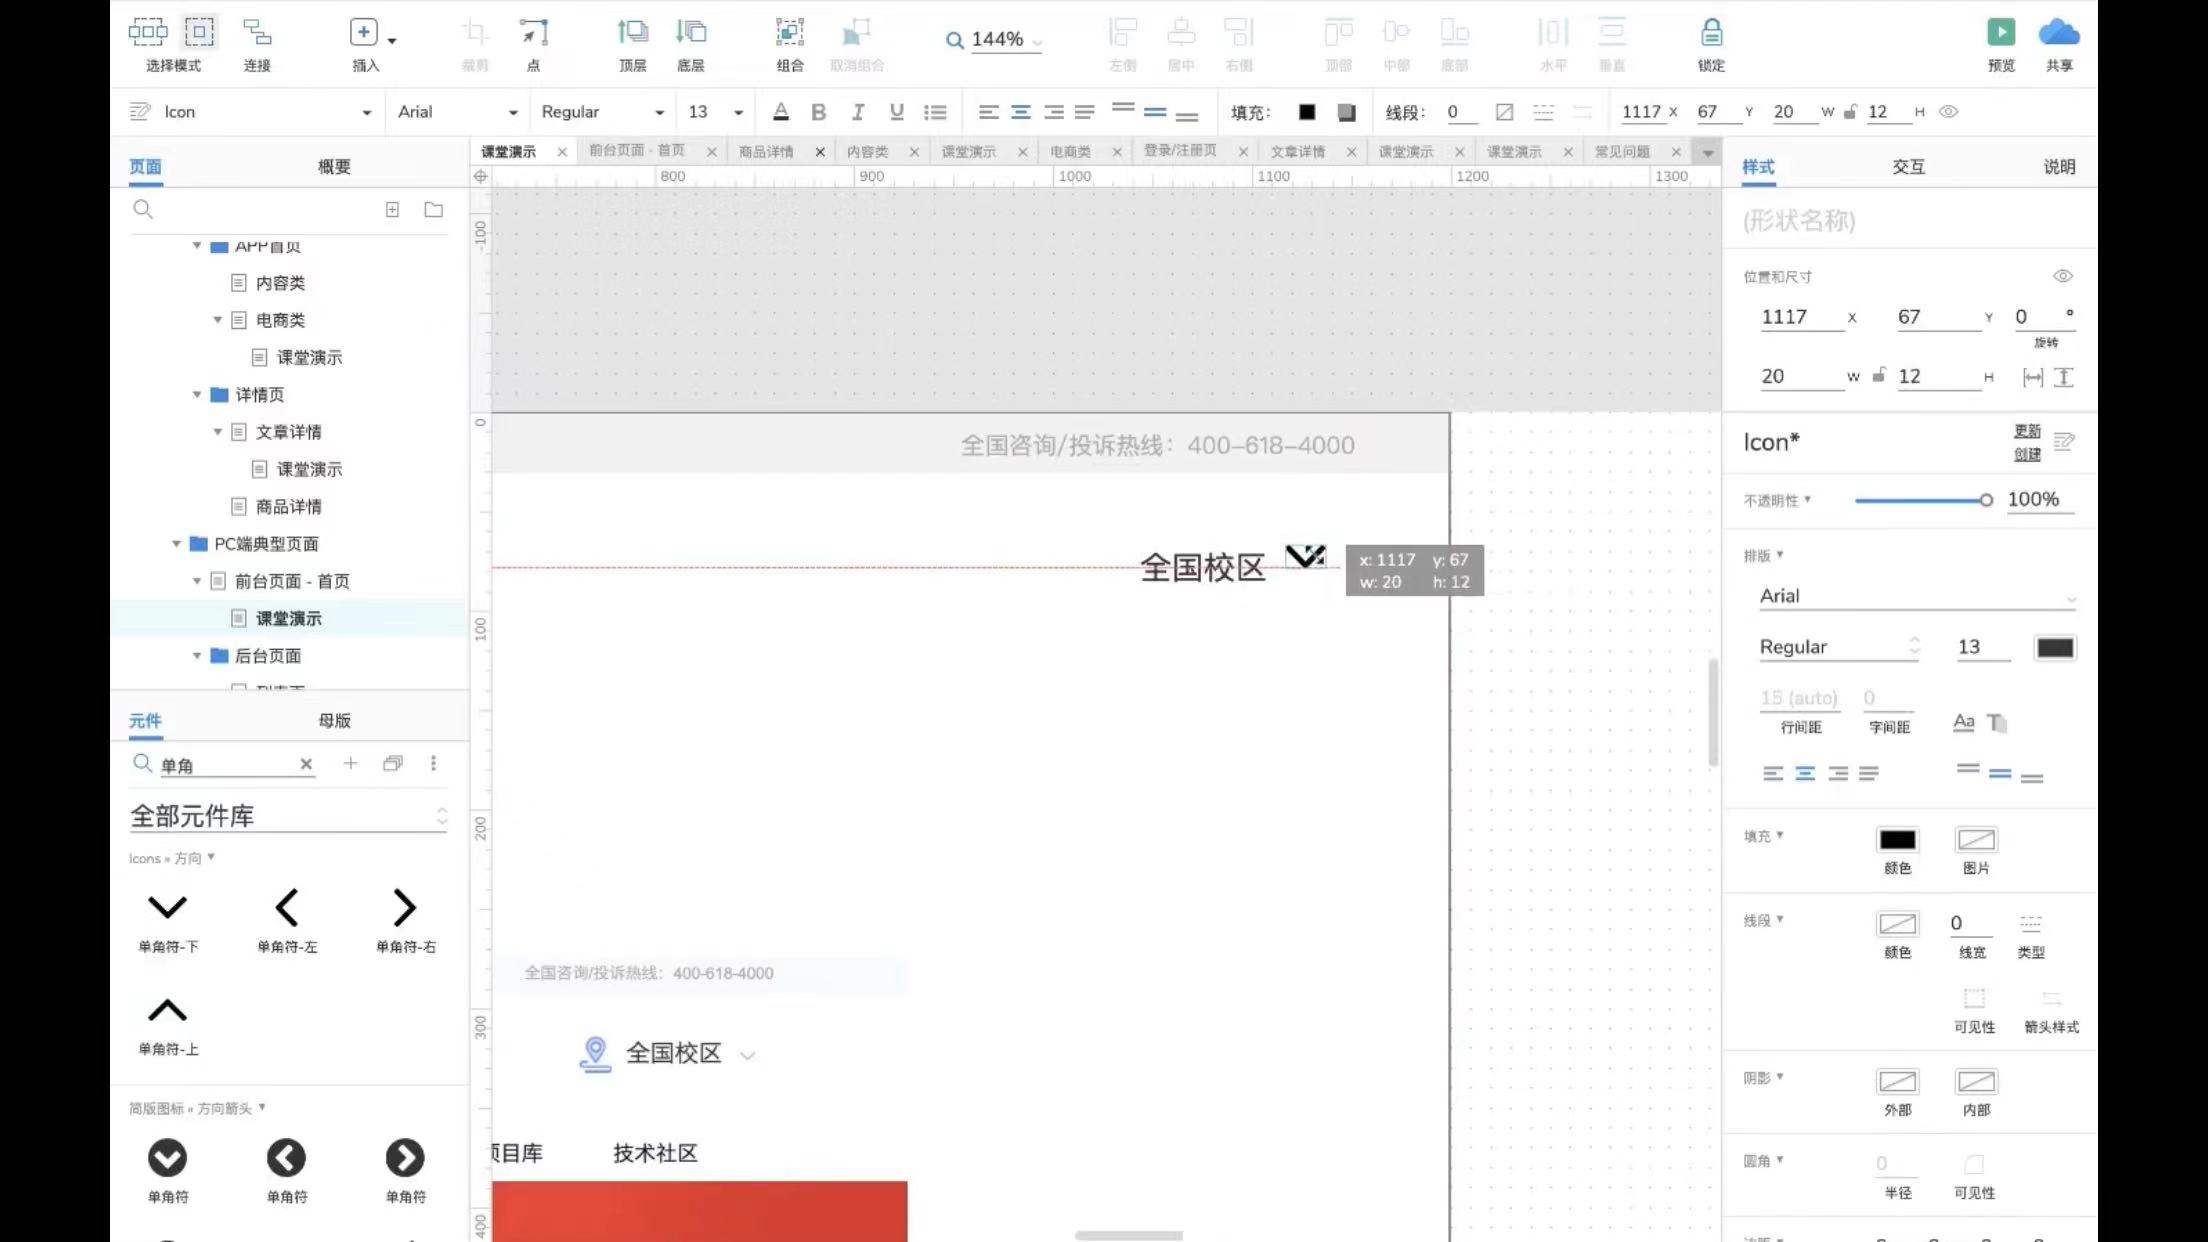
Task: Collapse the PC端典型页面 folder
Action: (x=176, y=544)
